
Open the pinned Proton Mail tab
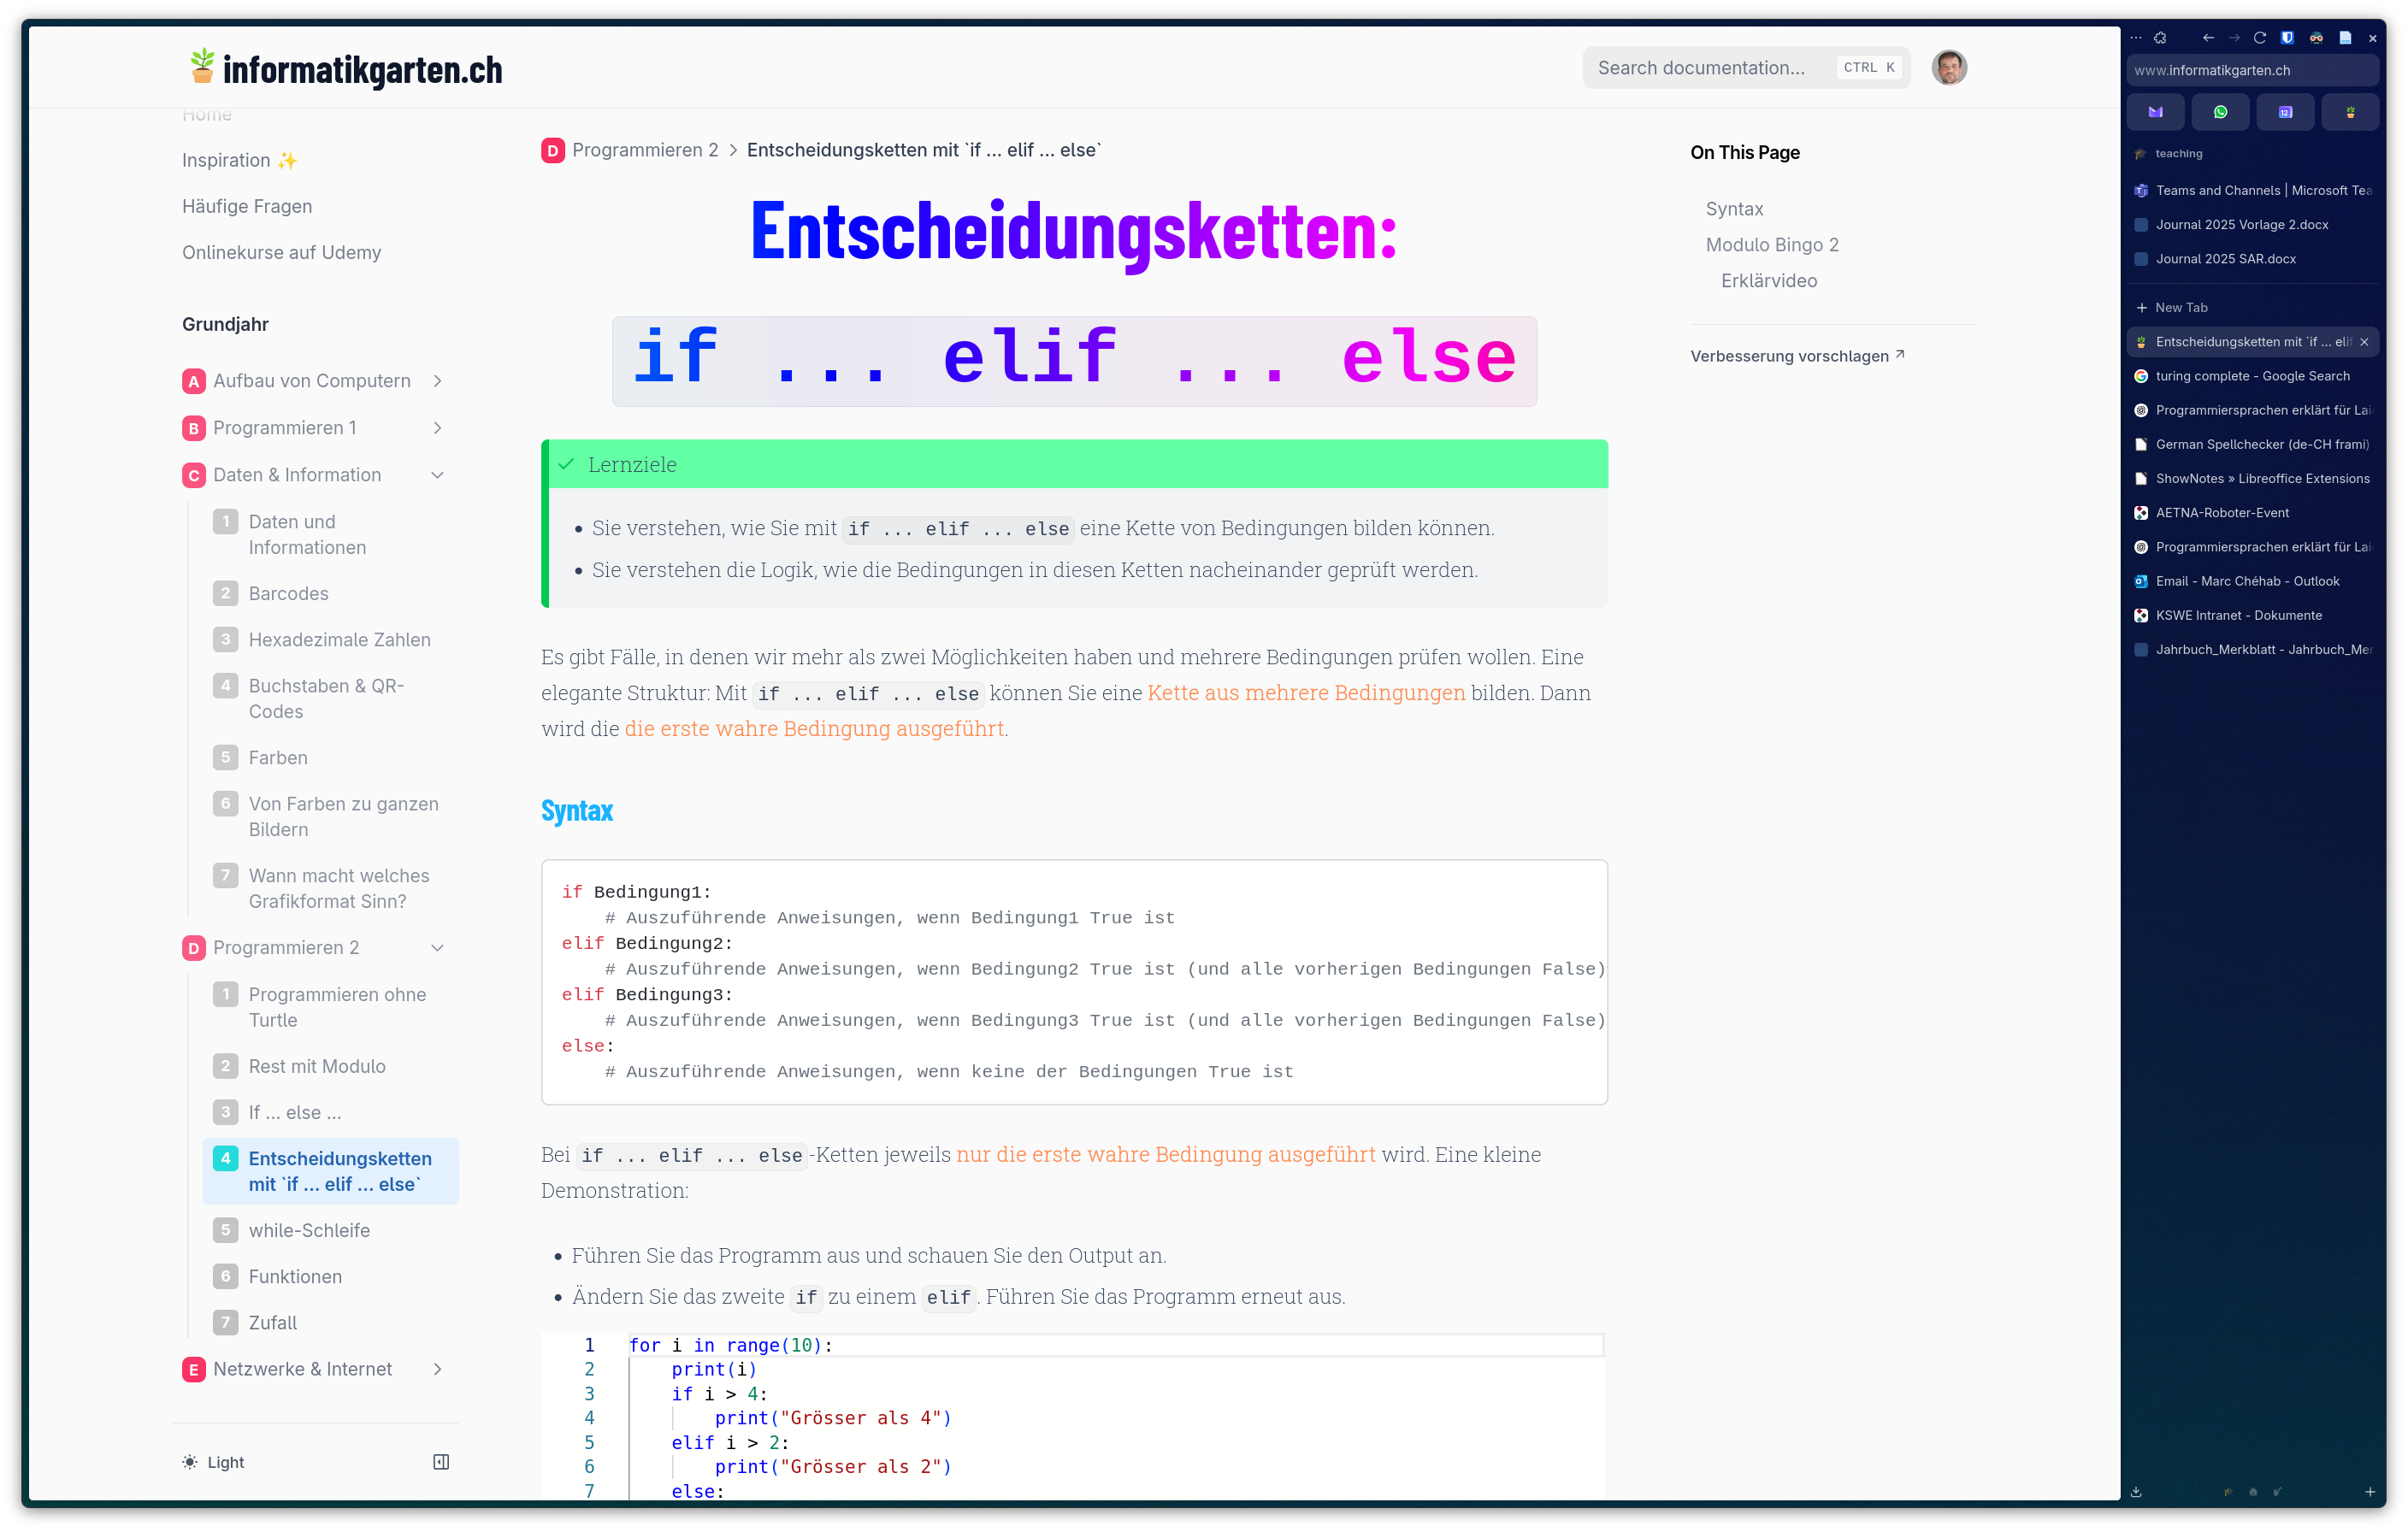(x=2155, y=112)
